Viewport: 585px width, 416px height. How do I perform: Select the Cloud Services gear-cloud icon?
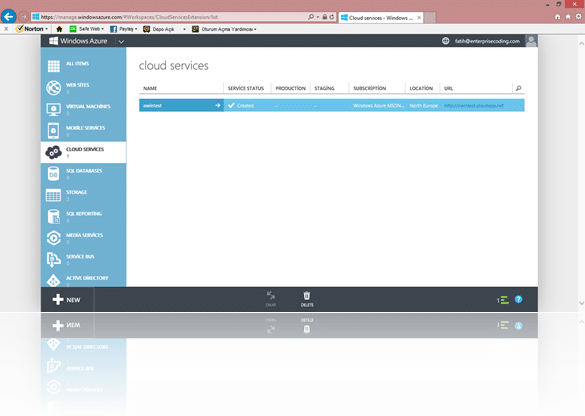[53, 152]
